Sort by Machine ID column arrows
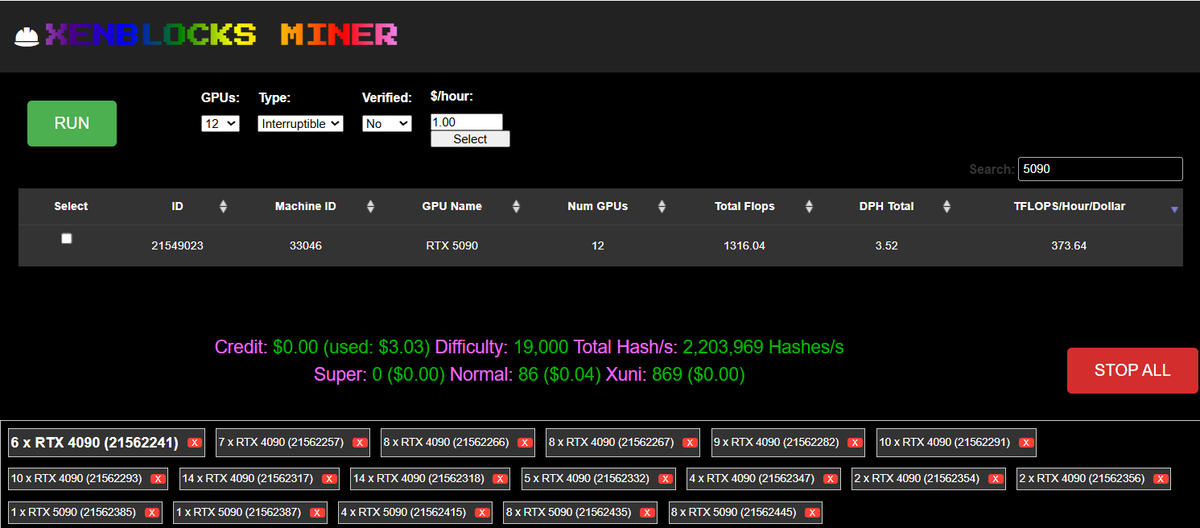This screenshot has width=1200, height=528. click(370, 207)
